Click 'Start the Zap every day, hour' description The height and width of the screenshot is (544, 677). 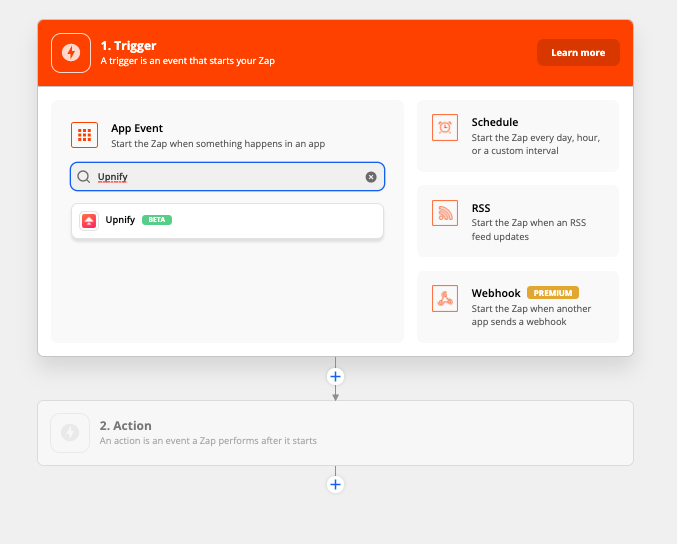pyautogui.click(x=535, y=144)
